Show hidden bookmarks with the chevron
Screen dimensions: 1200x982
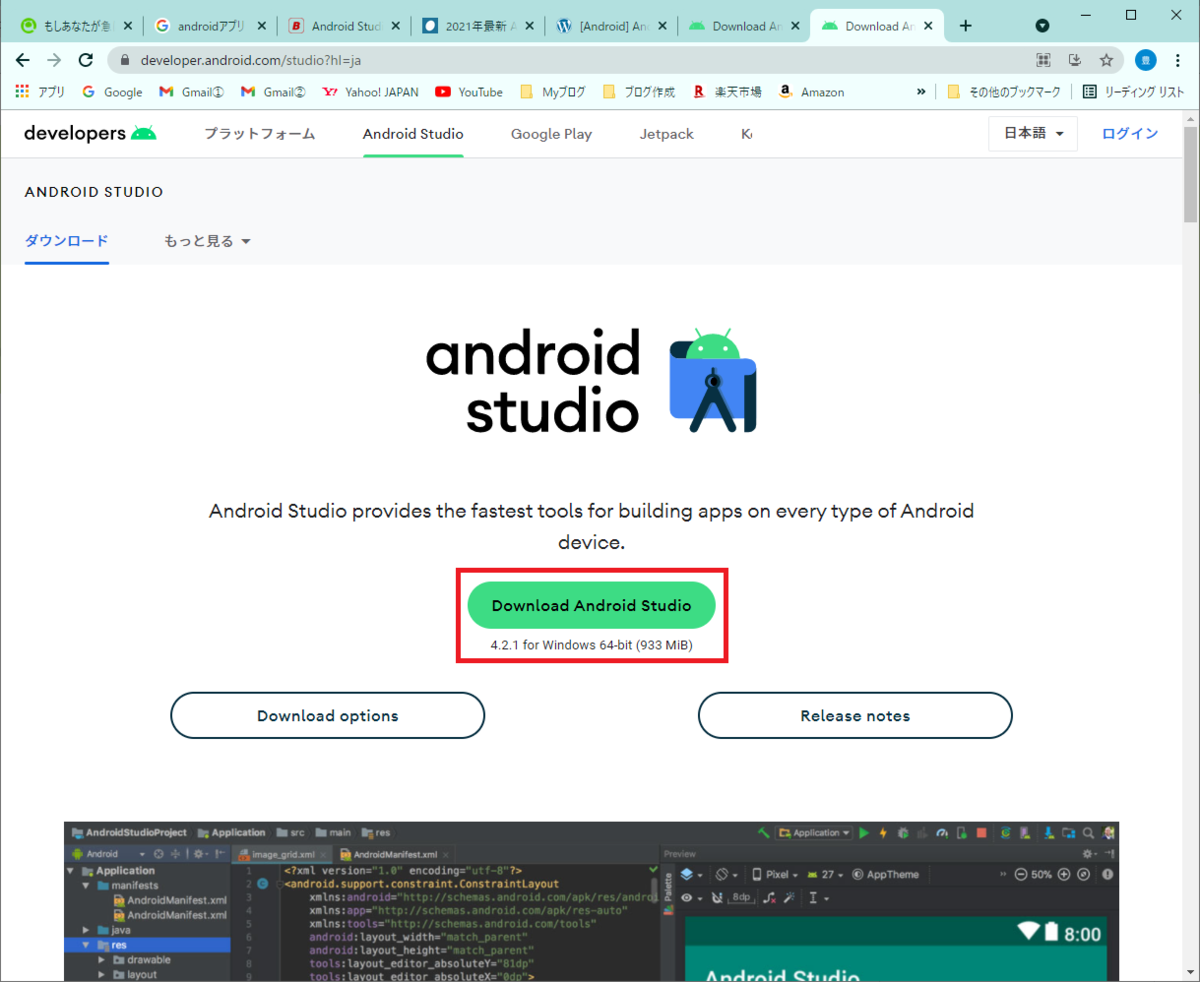click(x=921, y=92)
